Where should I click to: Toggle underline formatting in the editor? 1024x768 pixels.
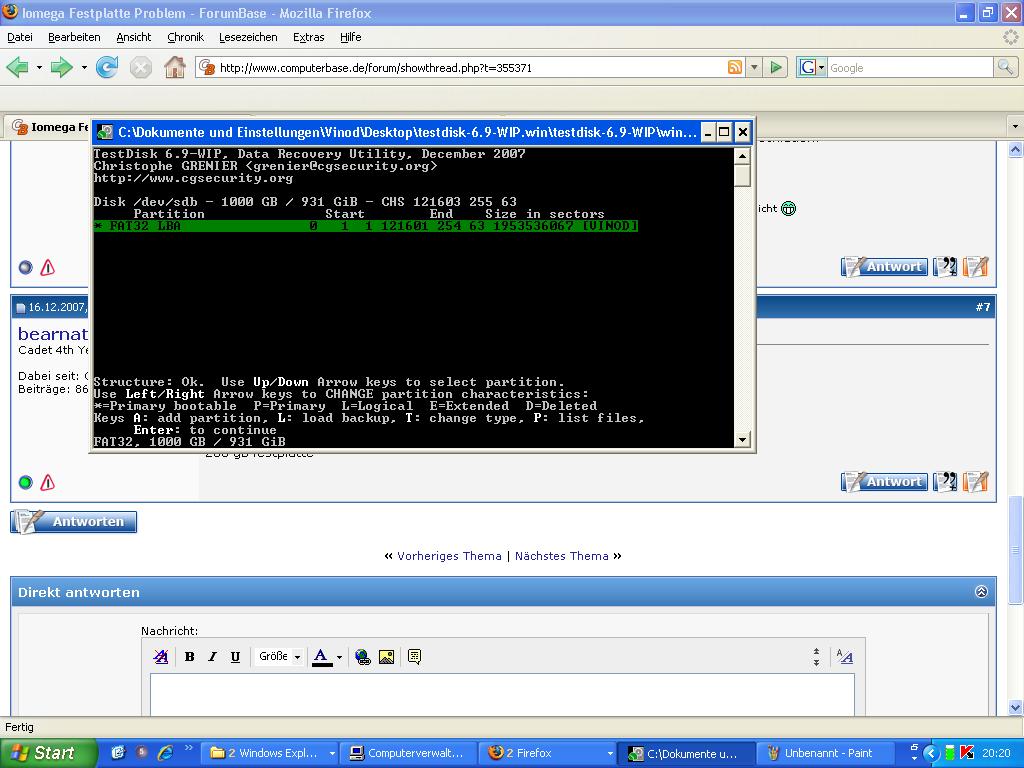[x=235, y=657]
